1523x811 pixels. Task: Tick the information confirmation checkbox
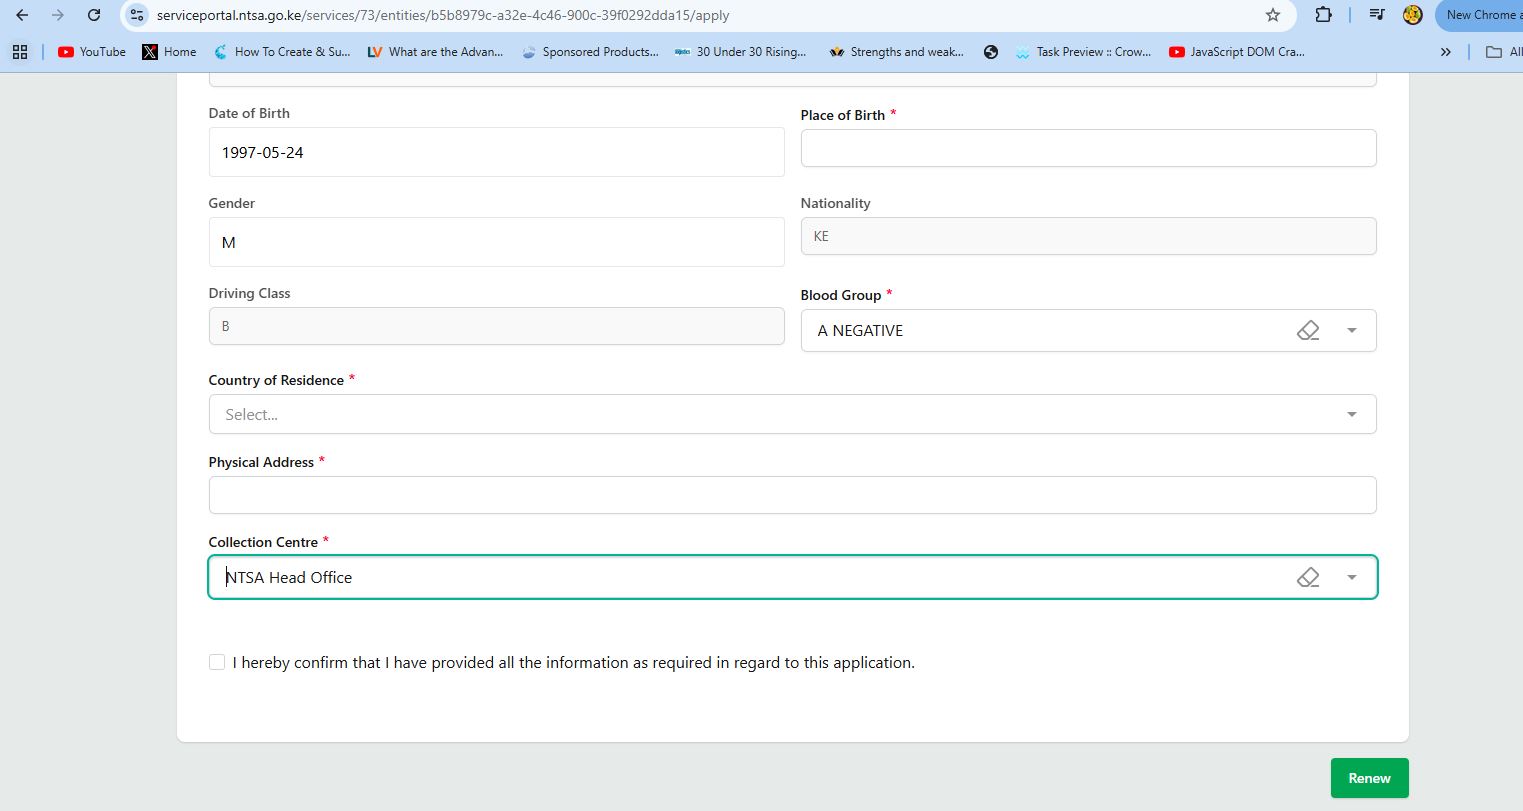217,662
